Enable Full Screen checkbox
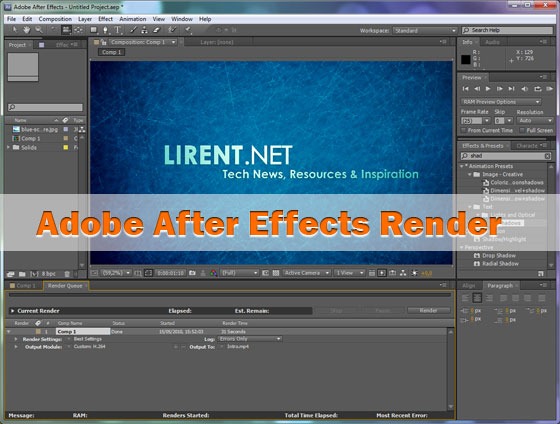Screen dimensions: 560x424 522,130
